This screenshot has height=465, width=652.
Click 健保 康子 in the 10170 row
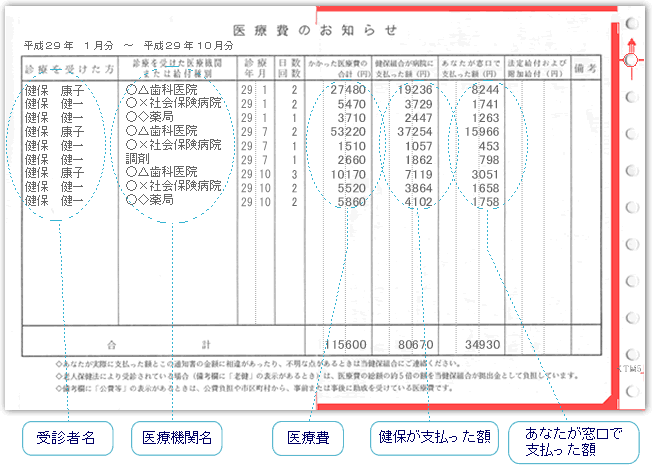[x=54, y=173]
